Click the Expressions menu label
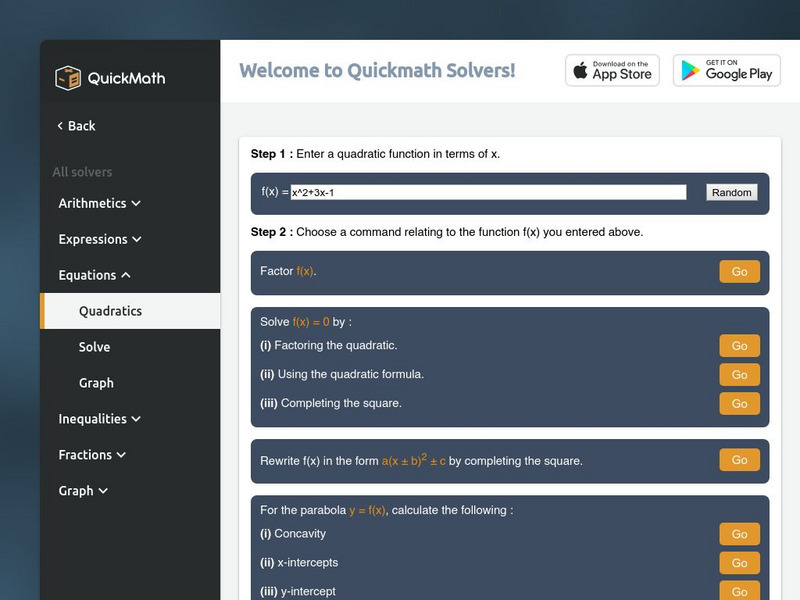This screenshot has width=800, height=600. coord(93,239)
